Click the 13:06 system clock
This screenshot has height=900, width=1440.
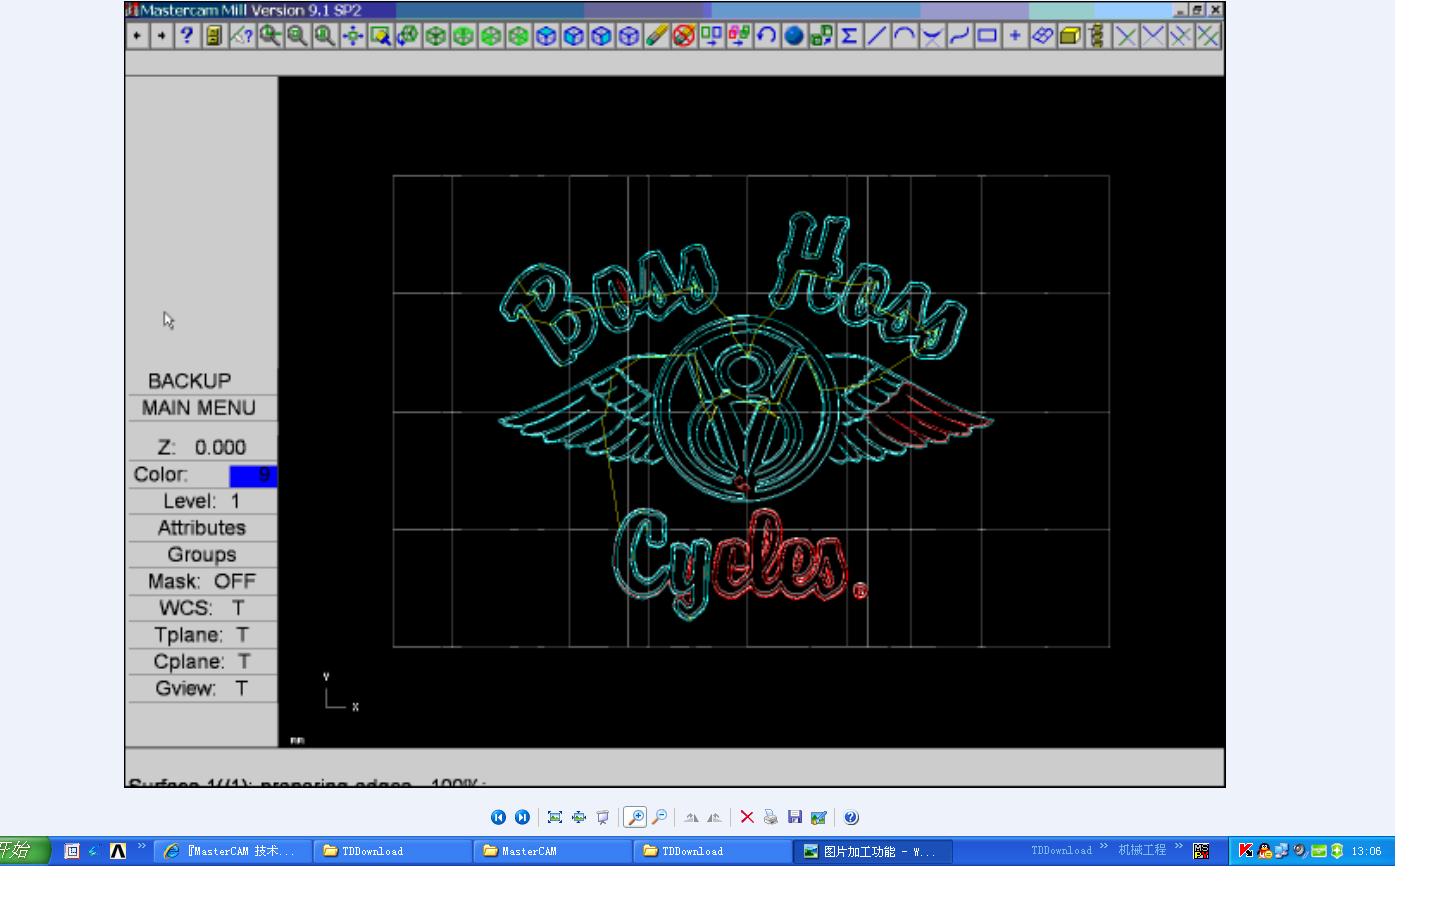[x=1366, y=851]
